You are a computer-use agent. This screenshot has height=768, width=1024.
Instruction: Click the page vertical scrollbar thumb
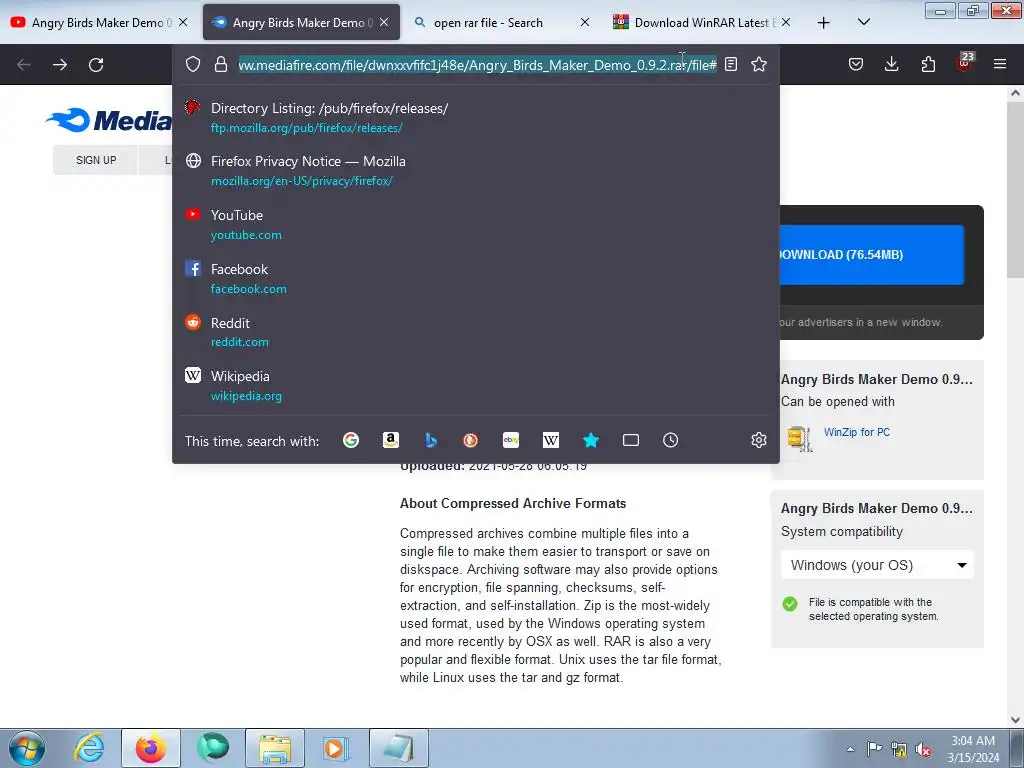click(1015, 189)
